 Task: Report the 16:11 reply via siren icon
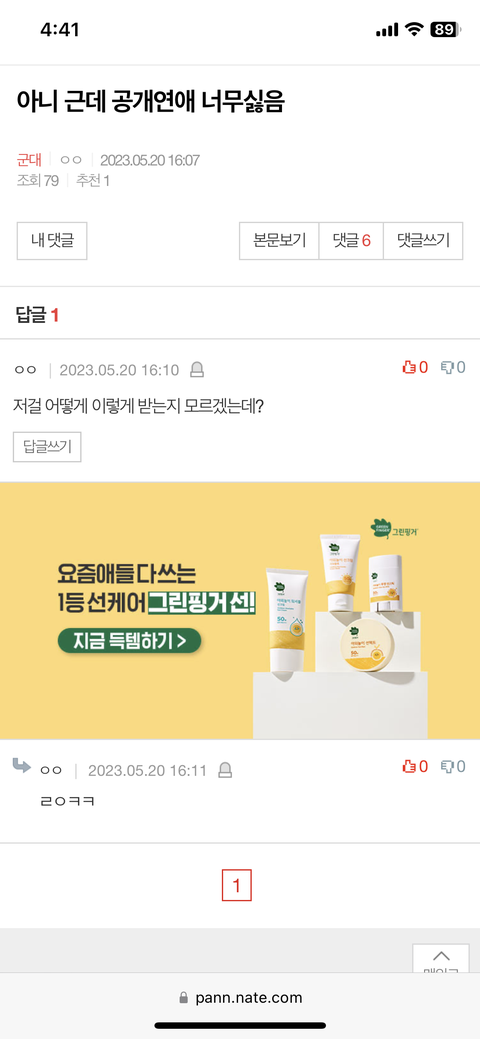[x=225, y=770]
